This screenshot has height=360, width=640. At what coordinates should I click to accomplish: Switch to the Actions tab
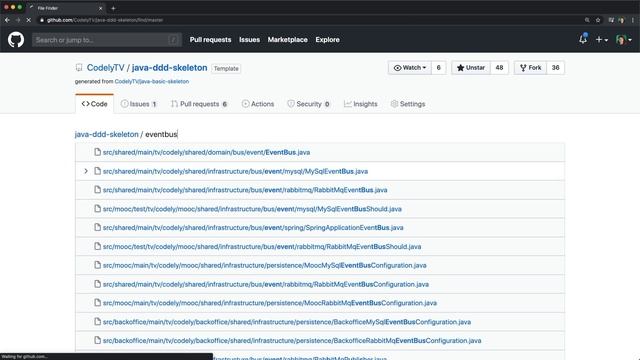(x=258, y=104)
